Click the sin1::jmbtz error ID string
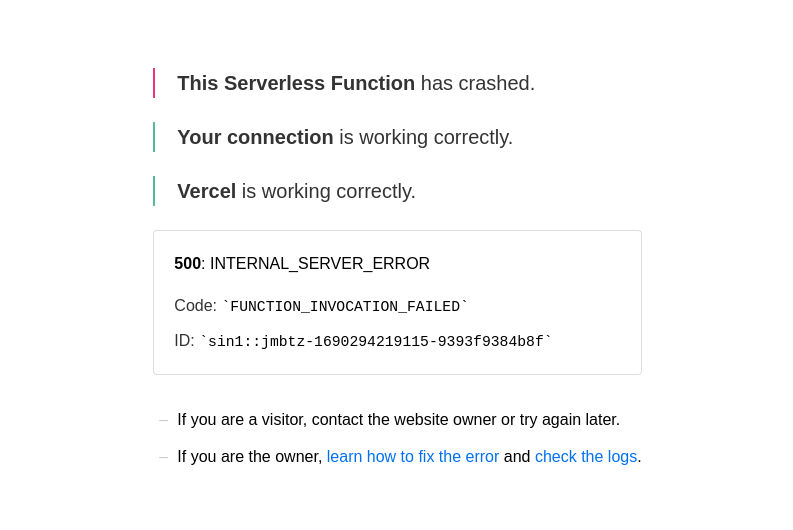This screenshot has width=793, height=530. [376, 341]
